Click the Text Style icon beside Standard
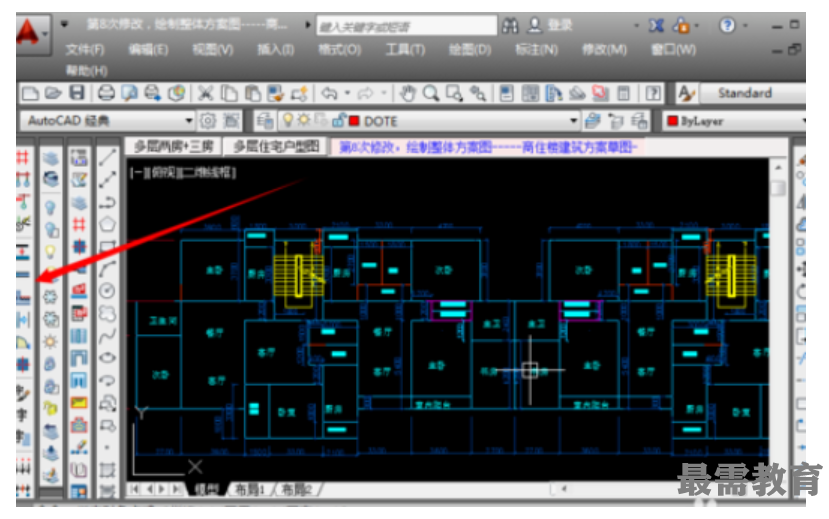The height and width of the screenshot is (519, 829). 686,94
